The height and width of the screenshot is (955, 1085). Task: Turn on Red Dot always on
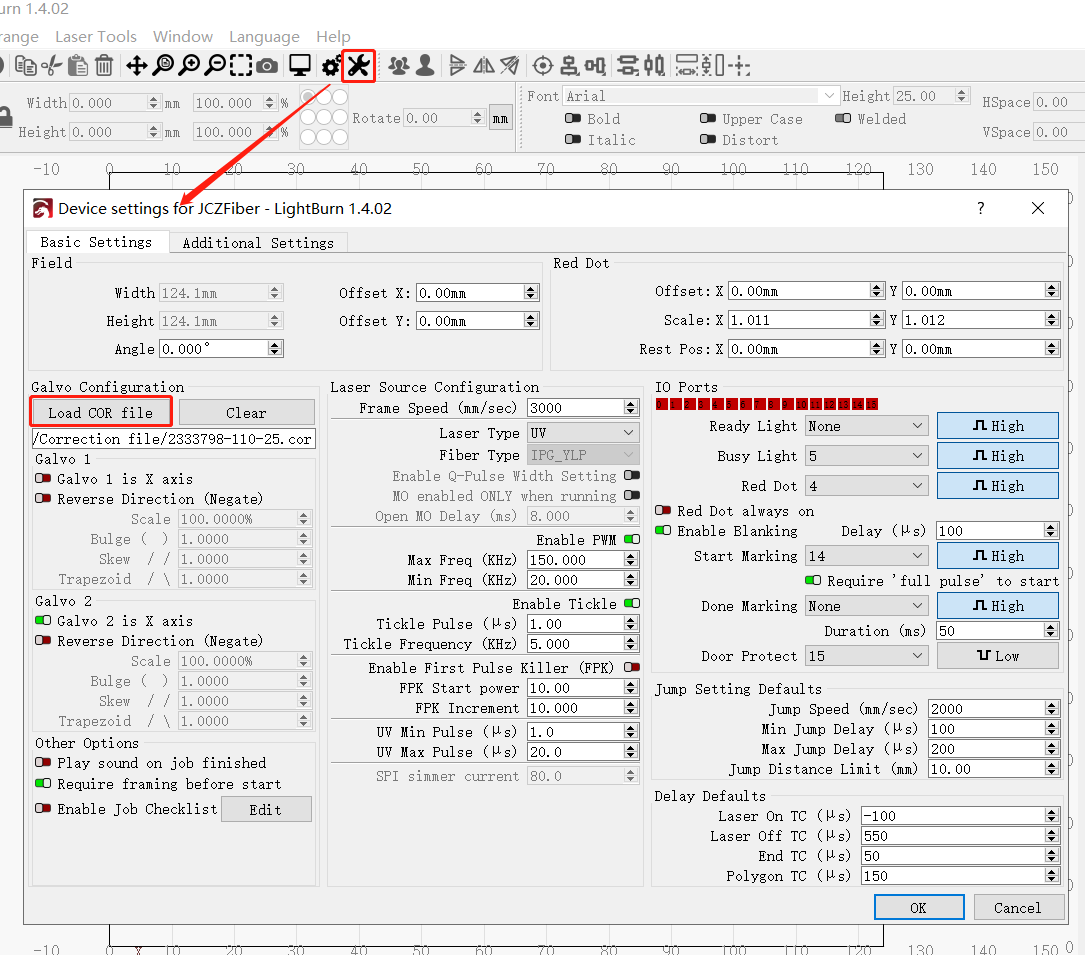663,510
